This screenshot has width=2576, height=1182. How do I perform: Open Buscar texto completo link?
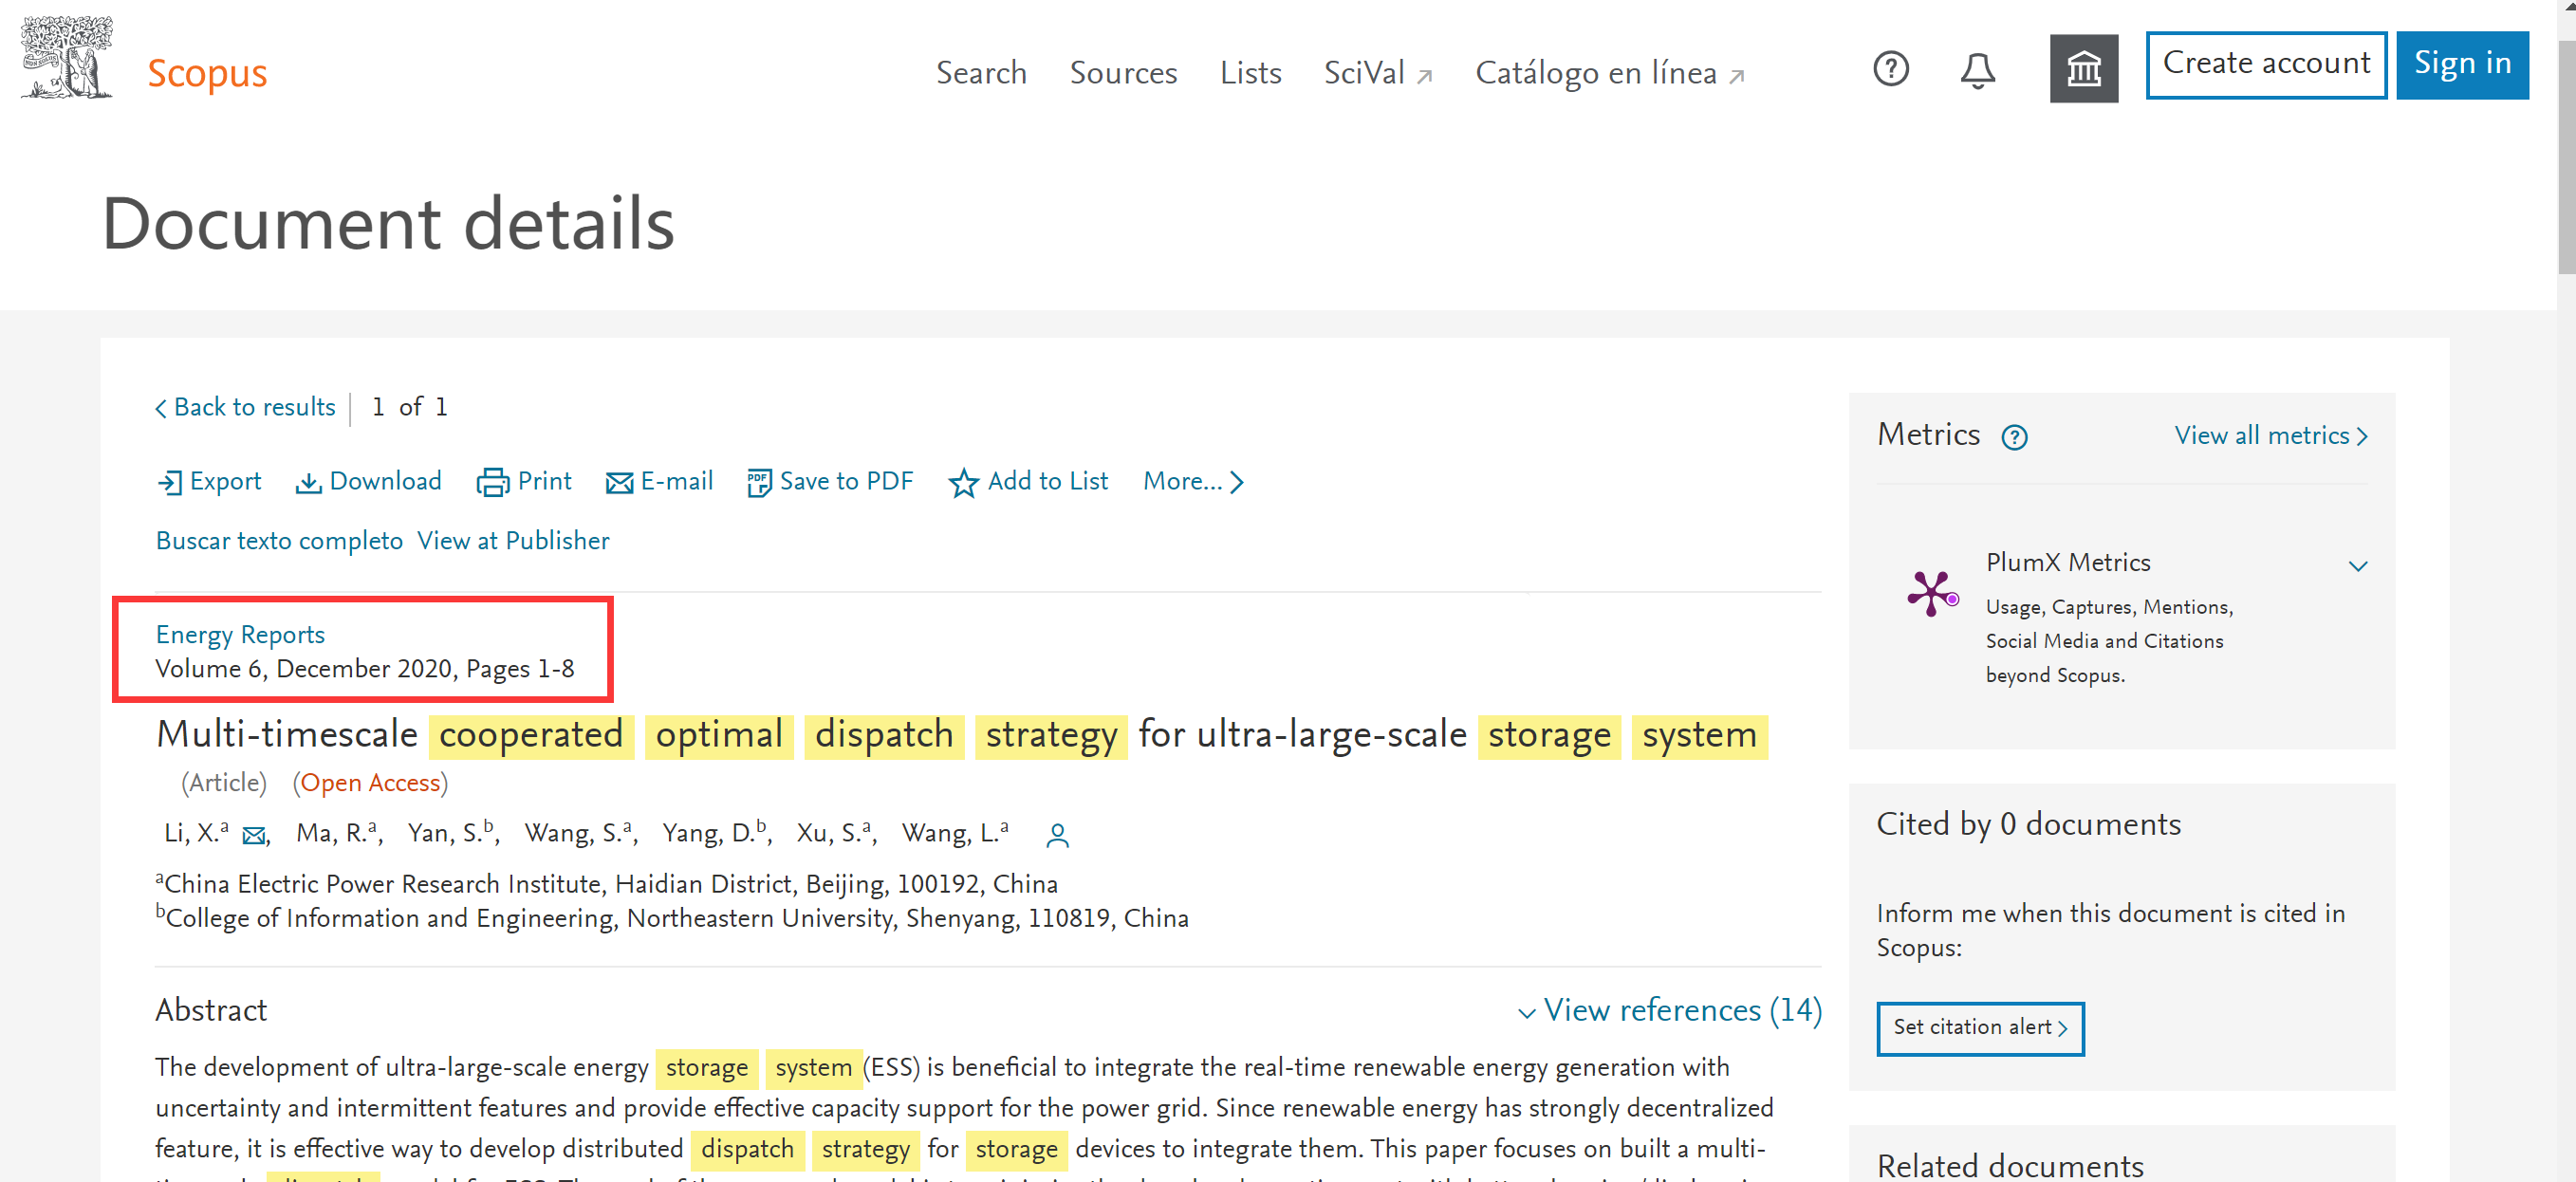click(x=279, y=541)
